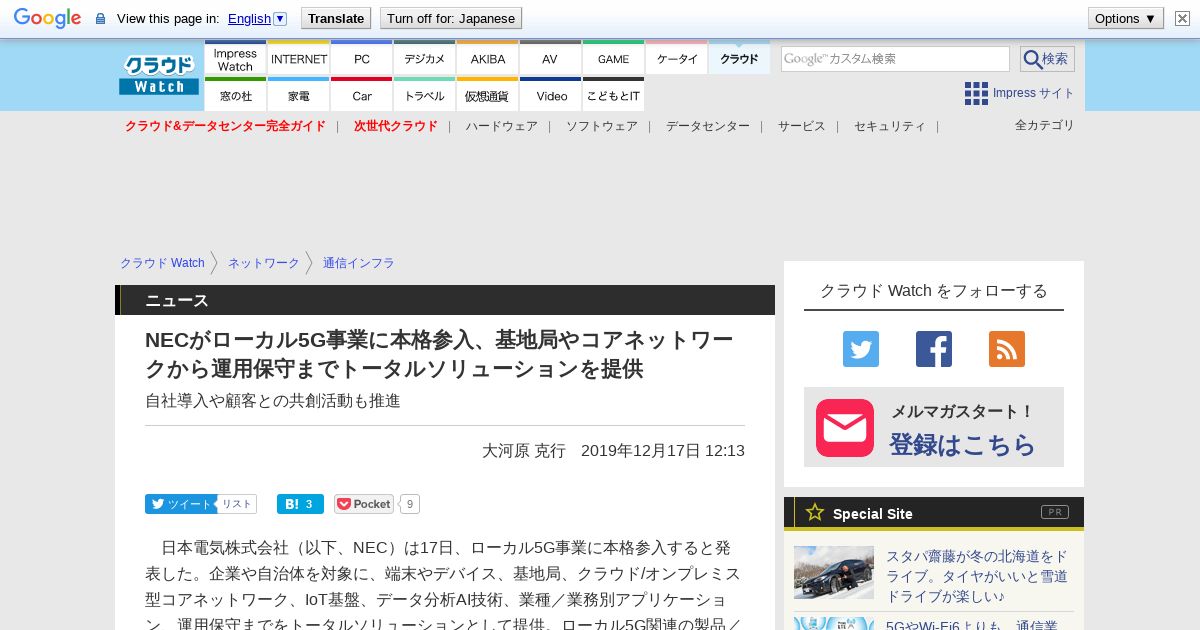Image resolution: width=1200 pixels, height=630 pixels.
Task: Open 次世代クラウド menu item
Action: point(395,126)
